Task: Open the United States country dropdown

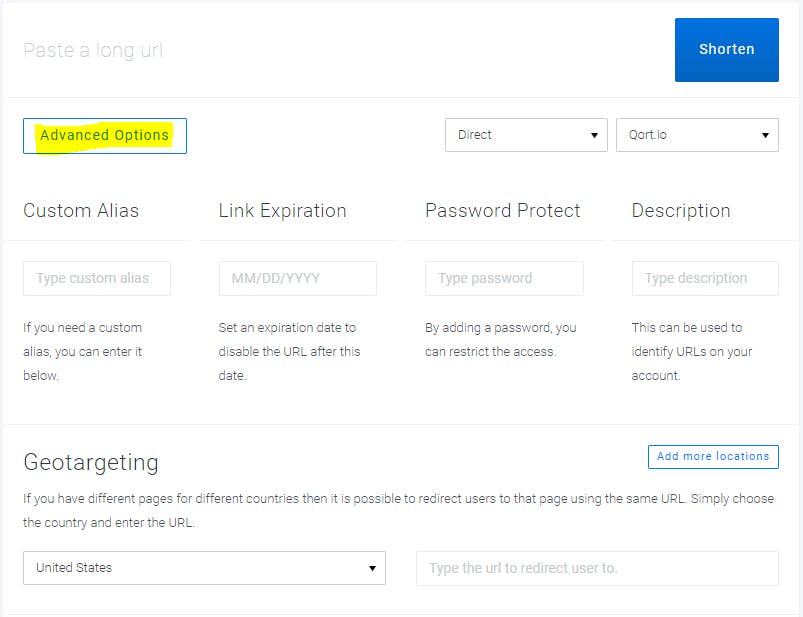Action: [x=204, y=568]
